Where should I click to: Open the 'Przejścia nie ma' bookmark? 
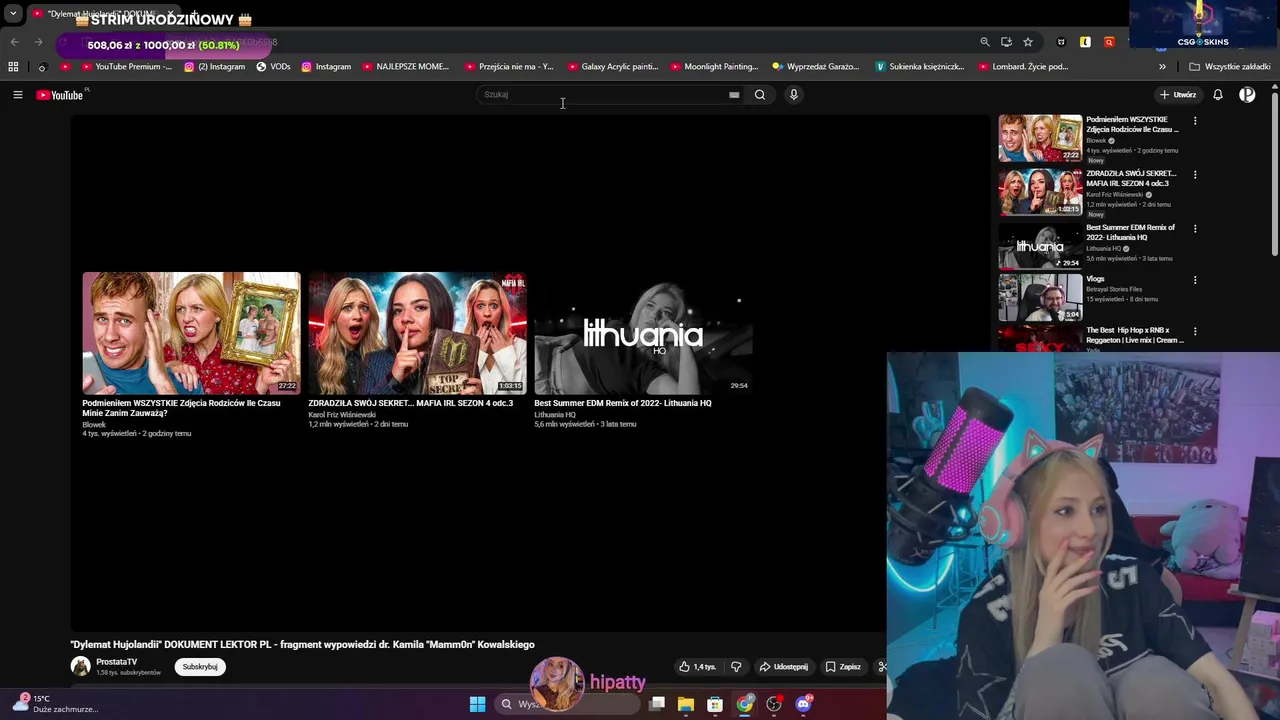(x=509, y=67)
